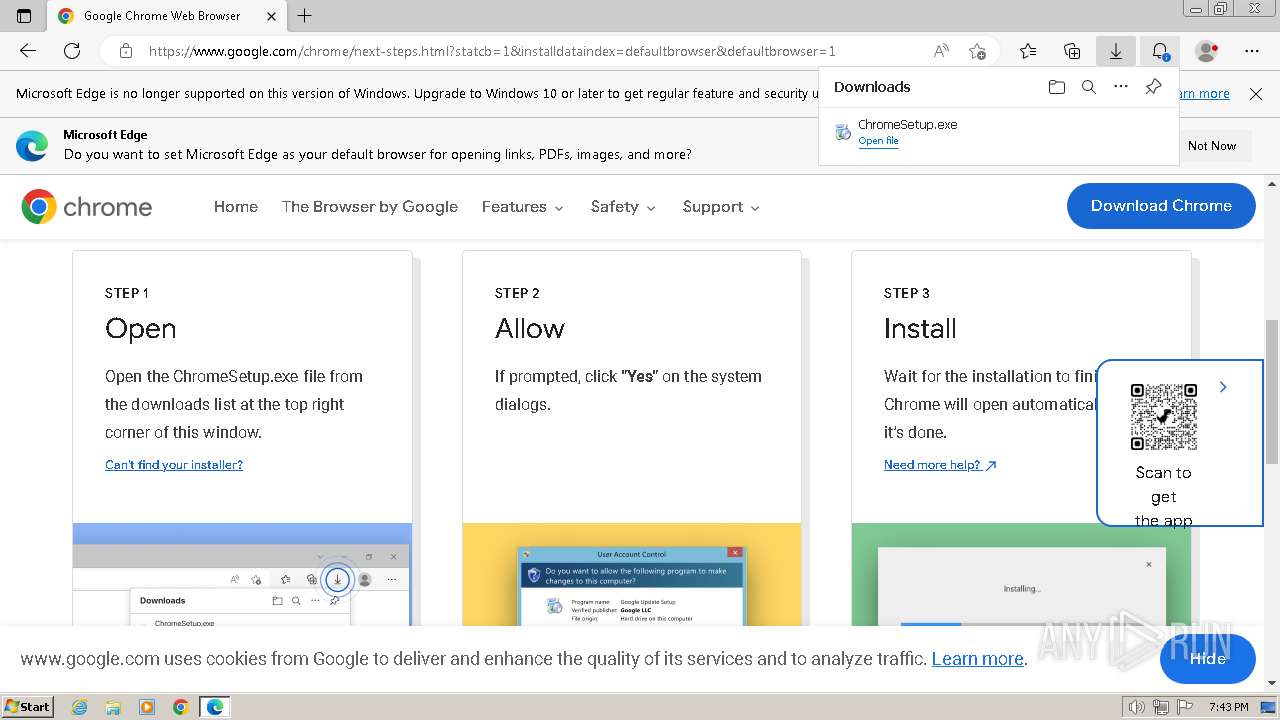Refresh the current page
The image size is (1280, 720).
(x=72, y=51)
